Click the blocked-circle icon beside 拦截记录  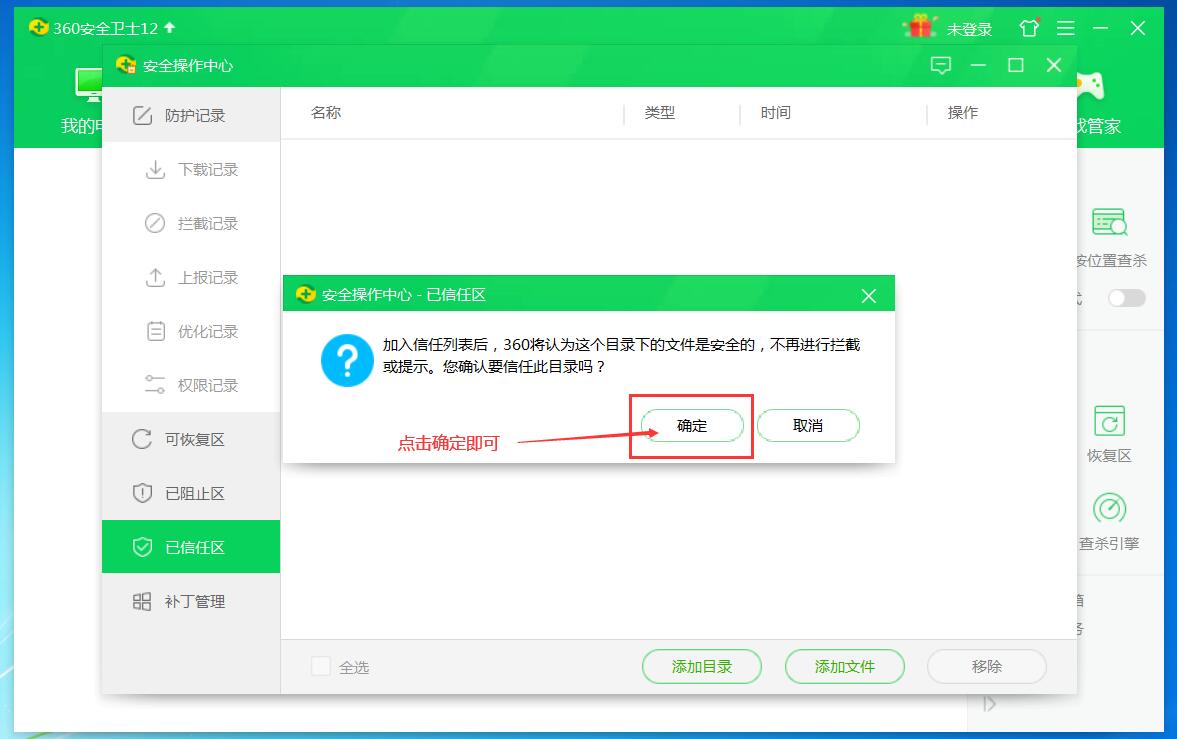(155, 224)
